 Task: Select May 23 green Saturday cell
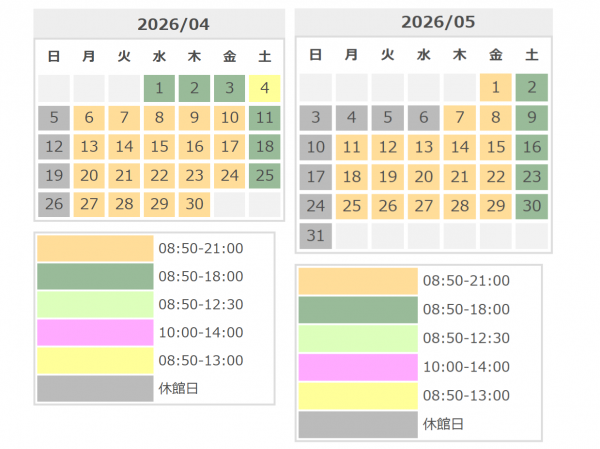pos(532,177)
